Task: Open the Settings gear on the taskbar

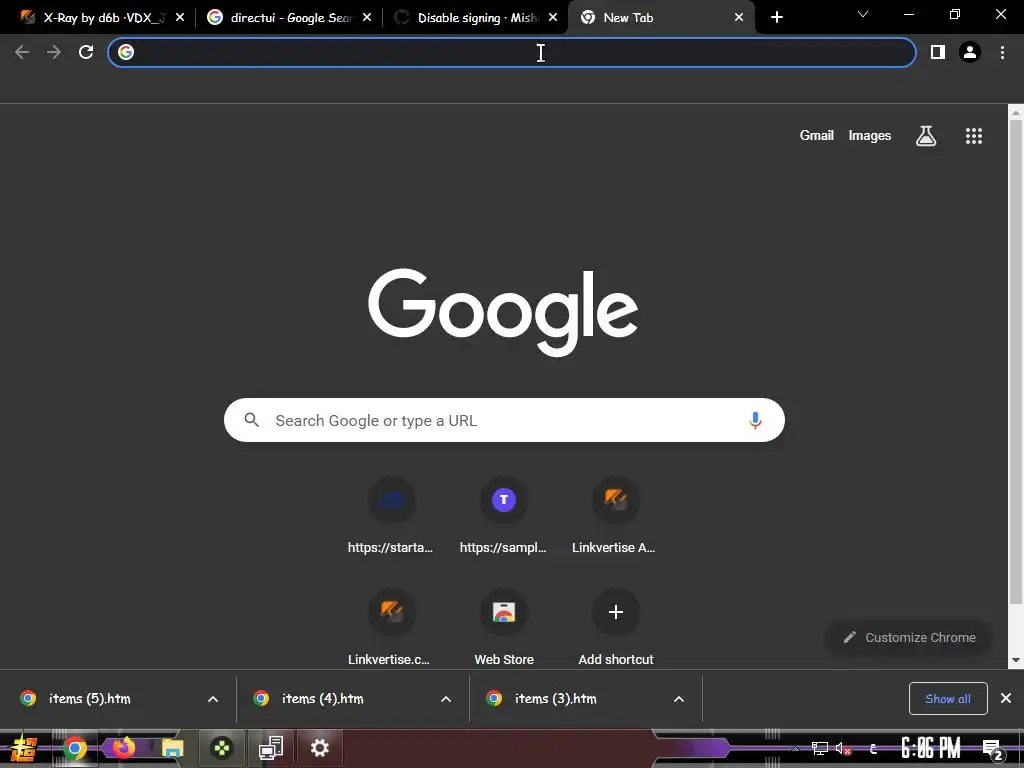Action: point(319,748)
